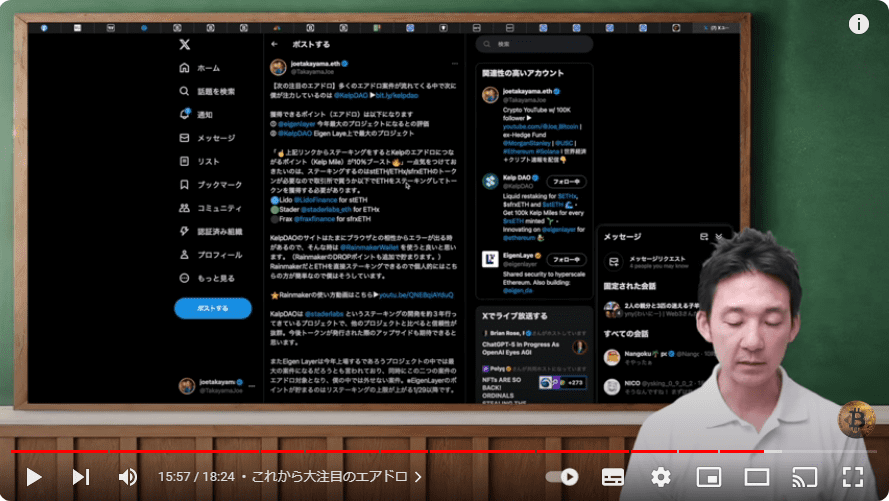Image resolution: width=889 pixels, height=501 pixels.
Task: Toggle the autoplay switch
Action: click(x=562, y=477)
